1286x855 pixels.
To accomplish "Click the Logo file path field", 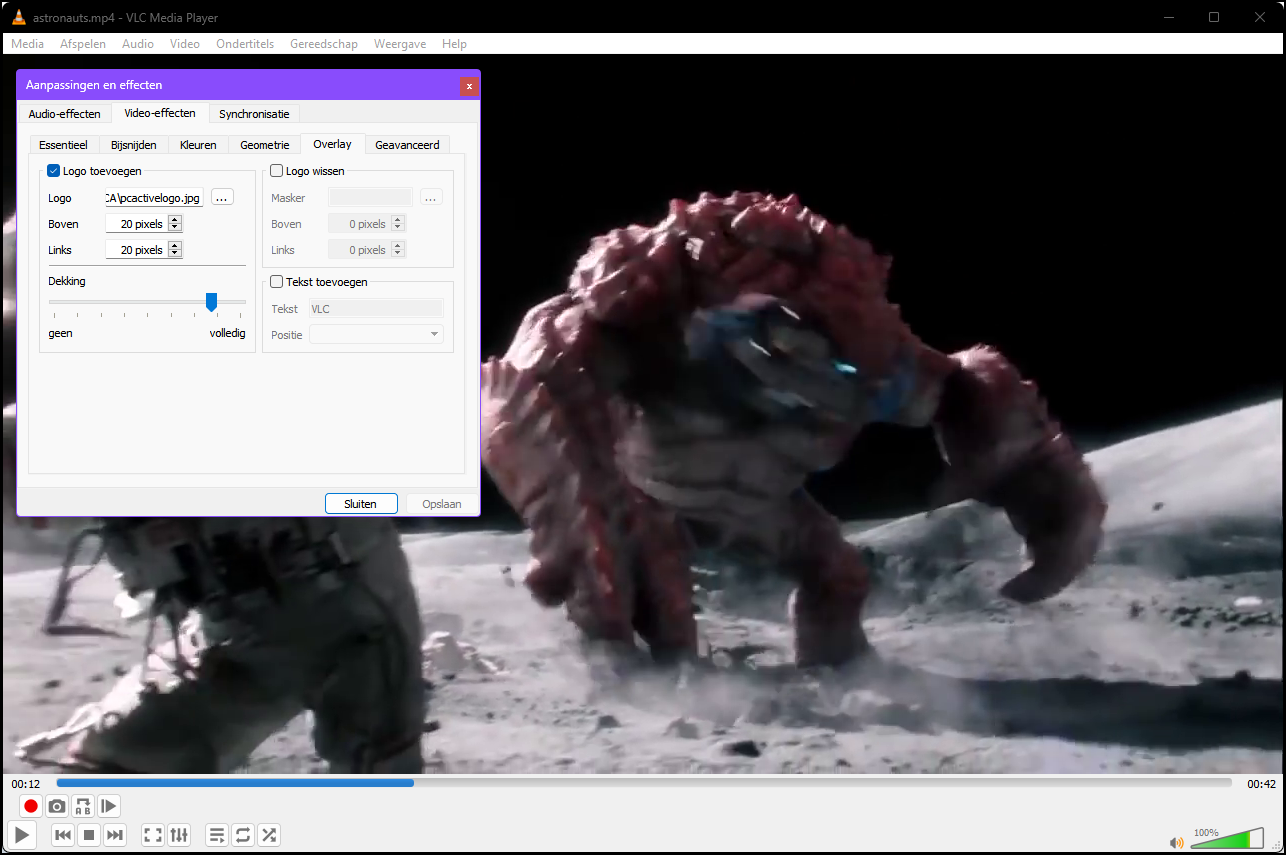I will (154, 198).
